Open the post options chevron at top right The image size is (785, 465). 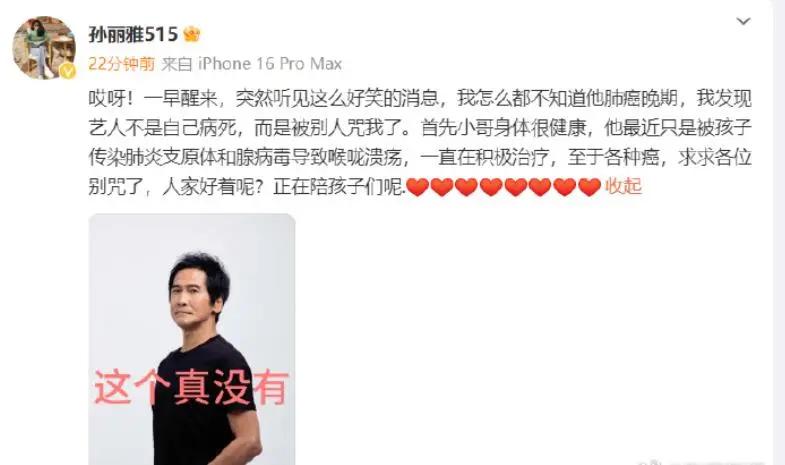743,21
